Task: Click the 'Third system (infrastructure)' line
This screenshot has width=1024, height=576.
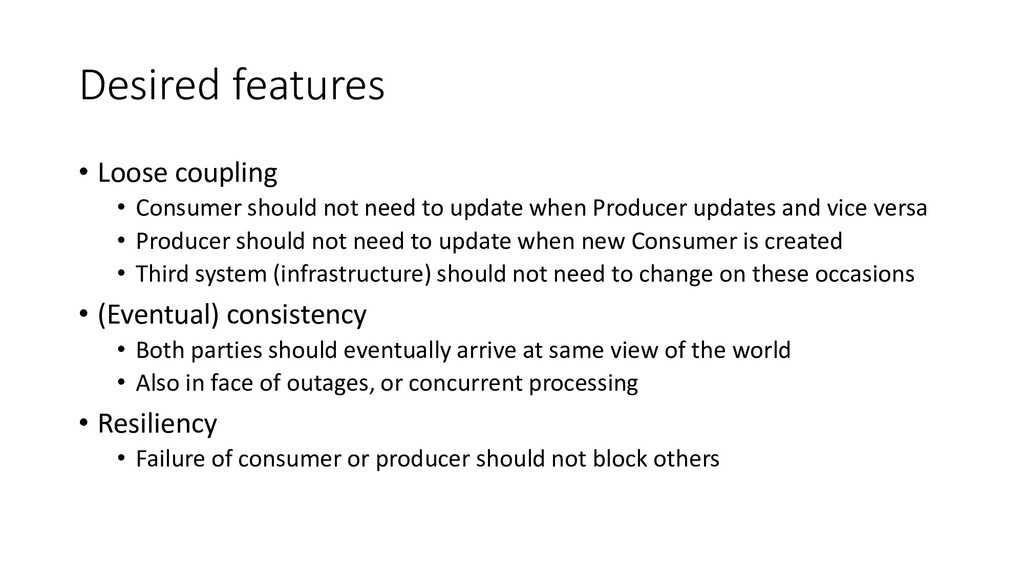Action: [524, 274]
